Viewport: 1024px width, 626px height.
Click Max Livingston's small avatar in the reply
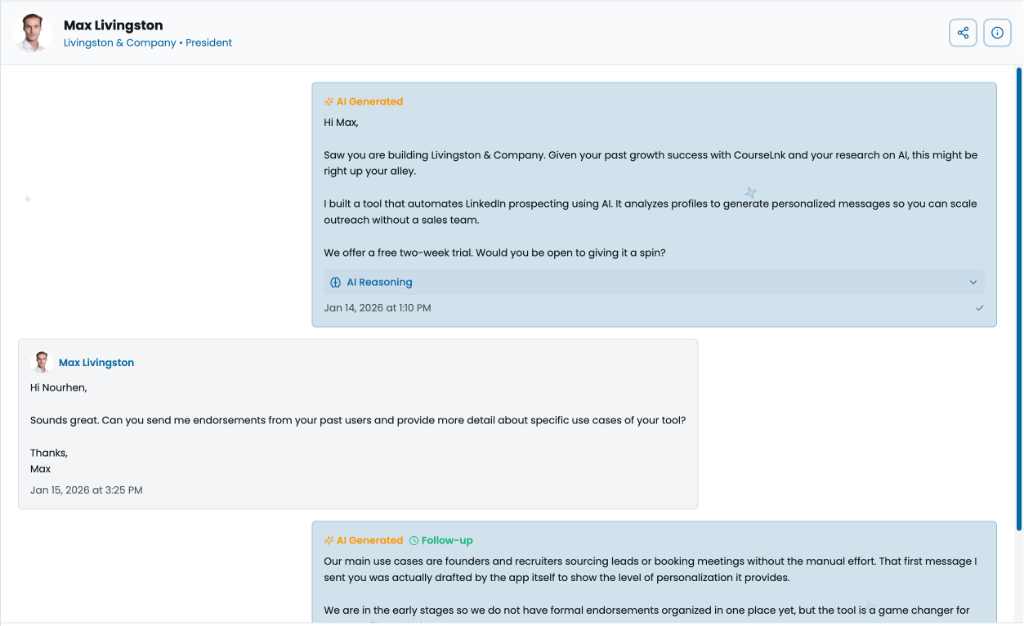tap(42, 363)
